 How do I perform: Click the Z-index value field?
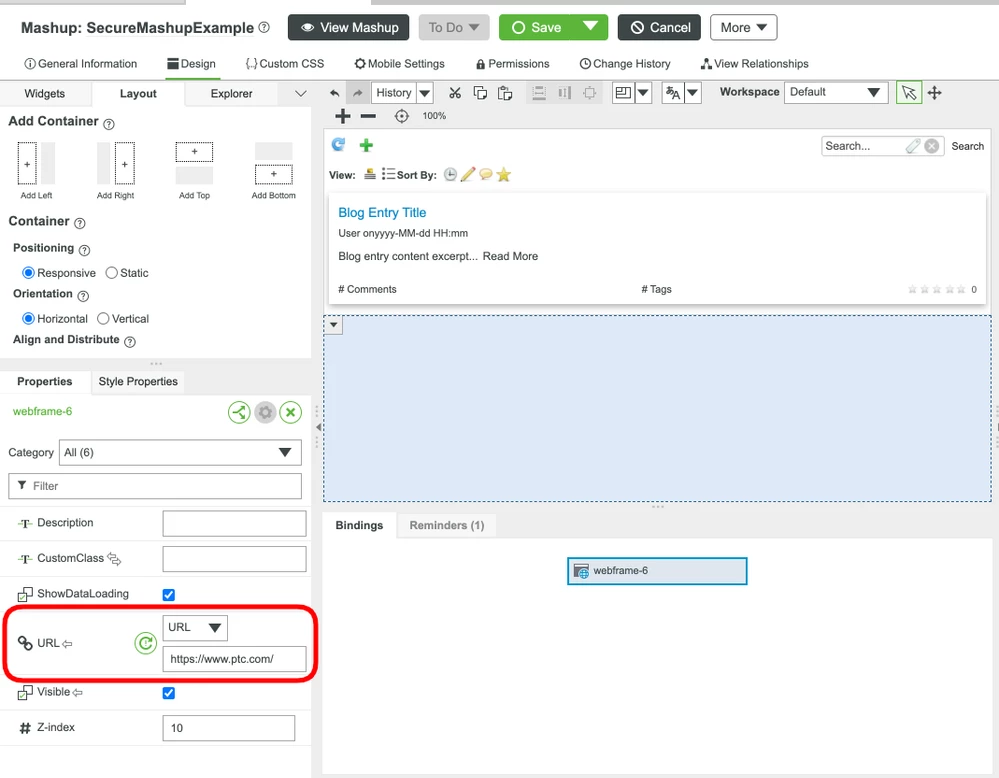click(x=229, y=728)
